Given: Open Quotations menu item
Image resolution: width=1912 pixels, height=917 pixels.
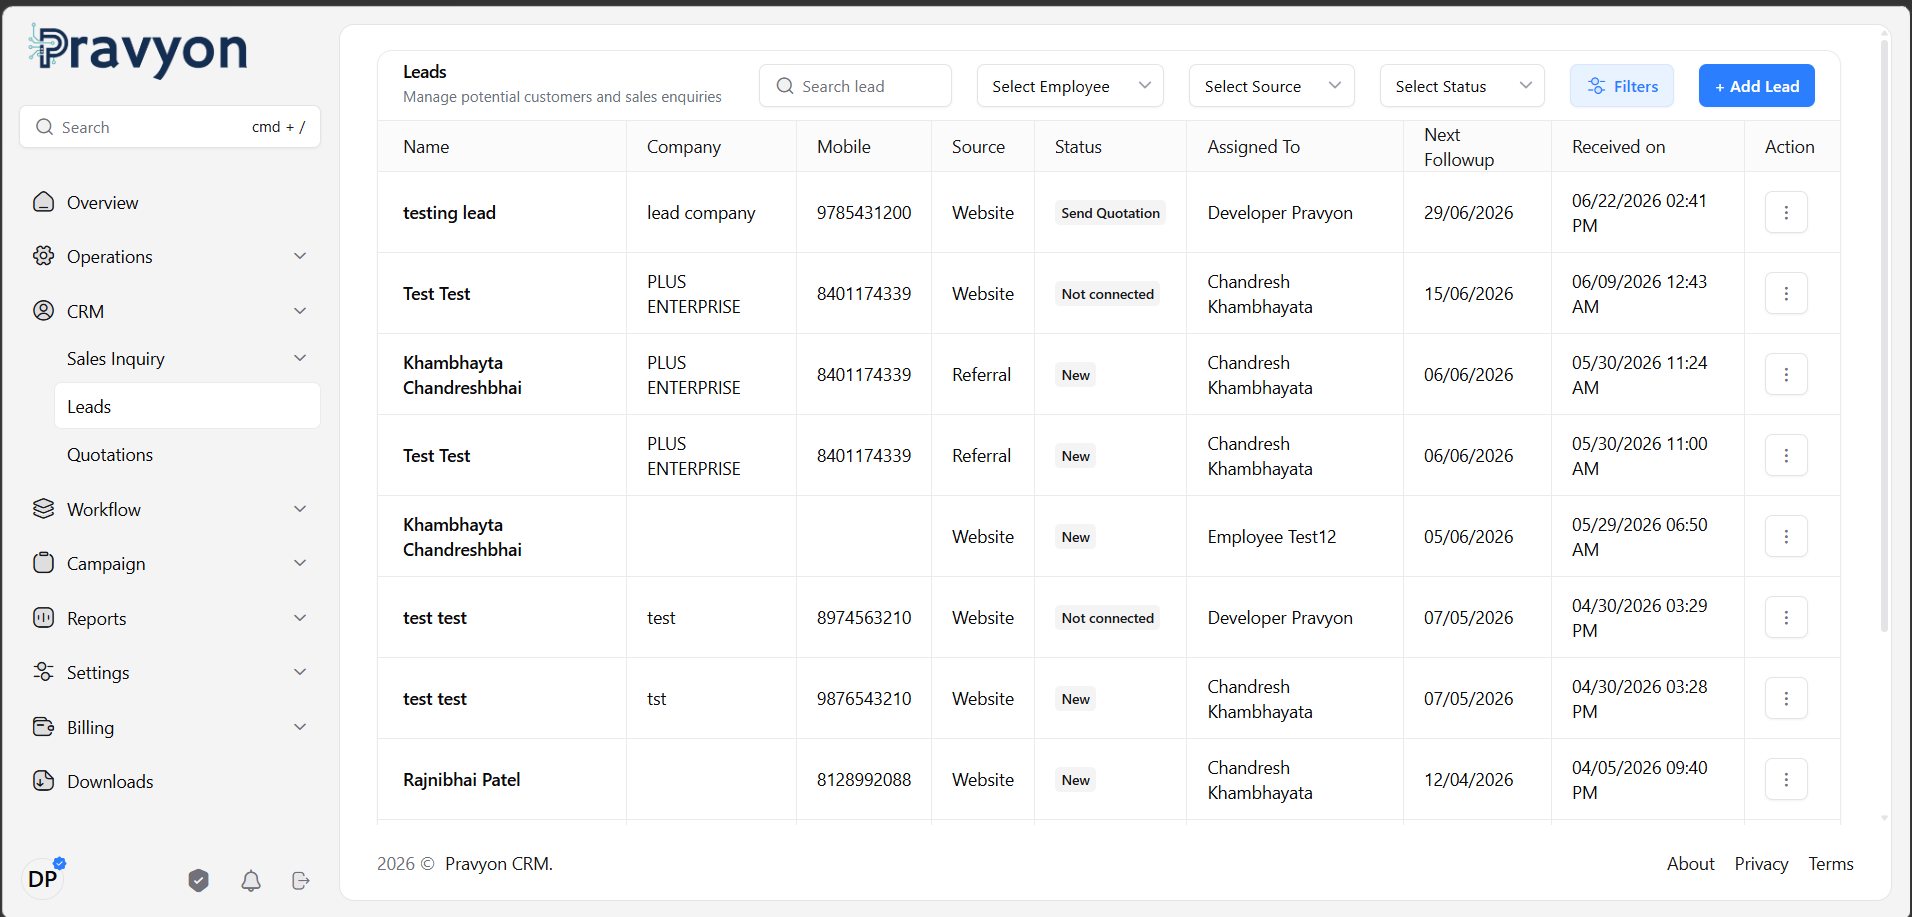Looking at the screenshot, I should tap(187, 454).
